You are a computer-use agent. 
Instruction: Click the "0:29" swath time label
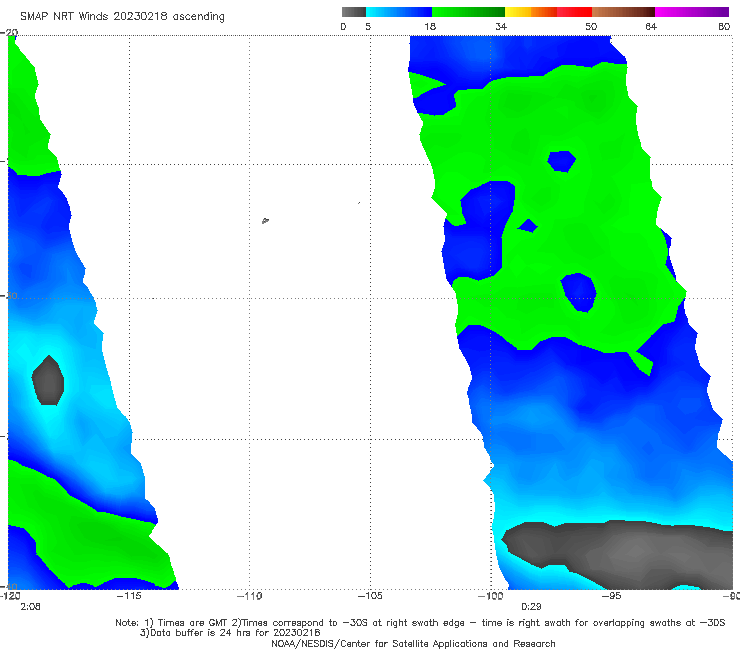pyautogui.click(x=531, y=607)
